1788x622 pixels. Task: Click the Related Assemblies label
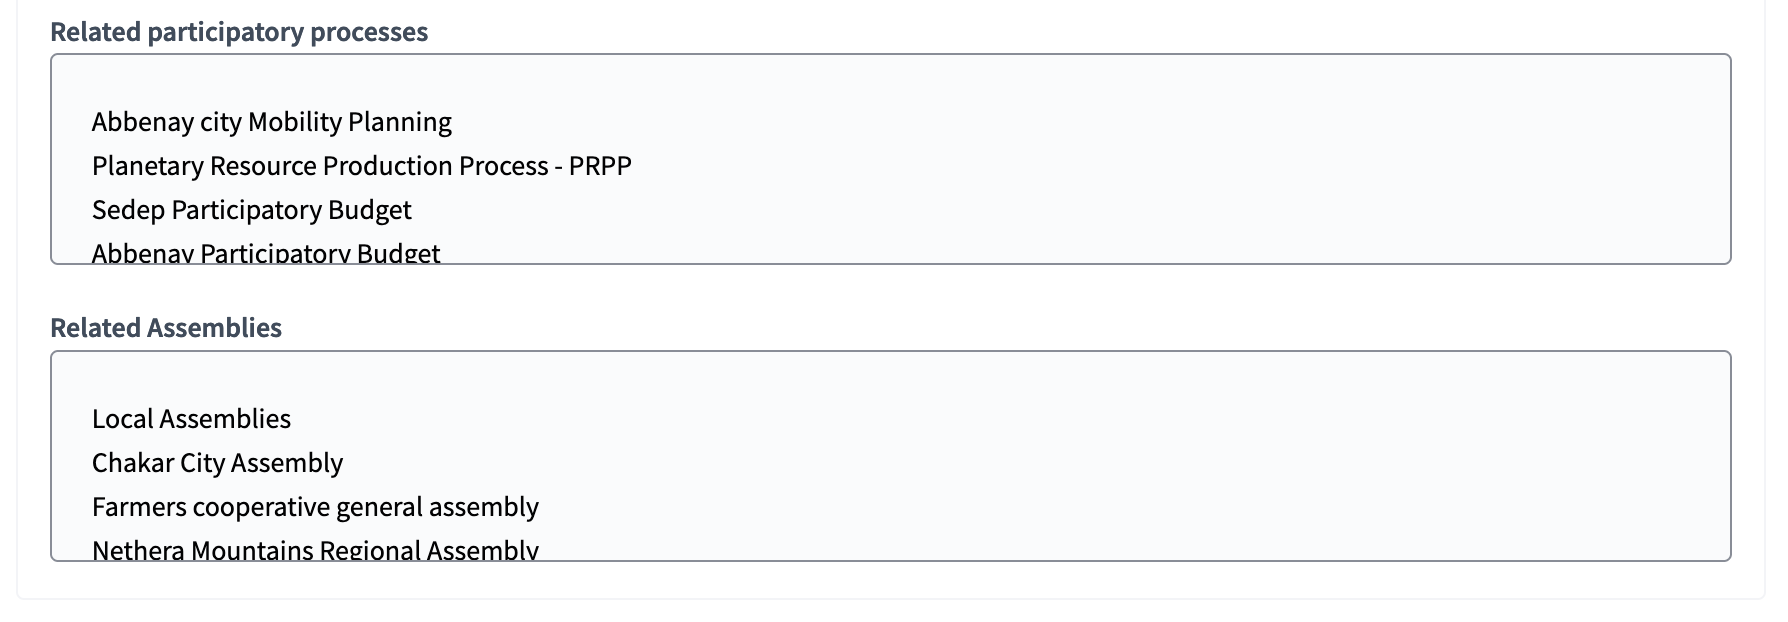pos(166,328)
